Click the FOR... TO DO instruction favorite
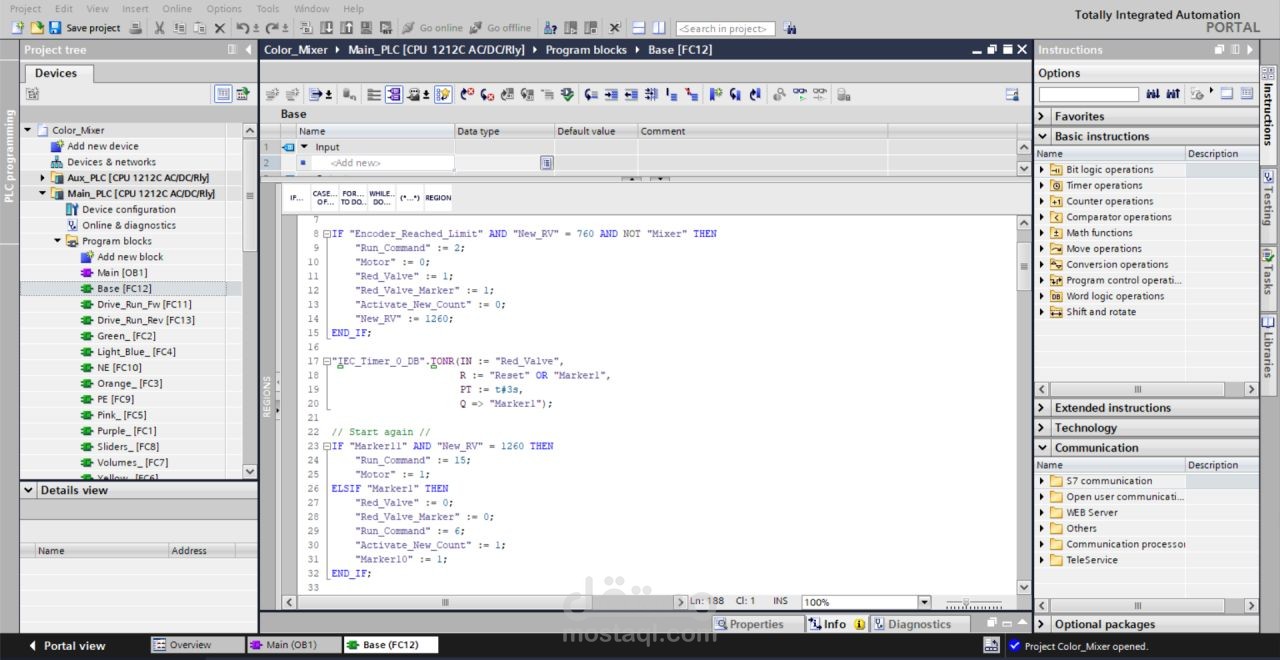 coord(352,197)
